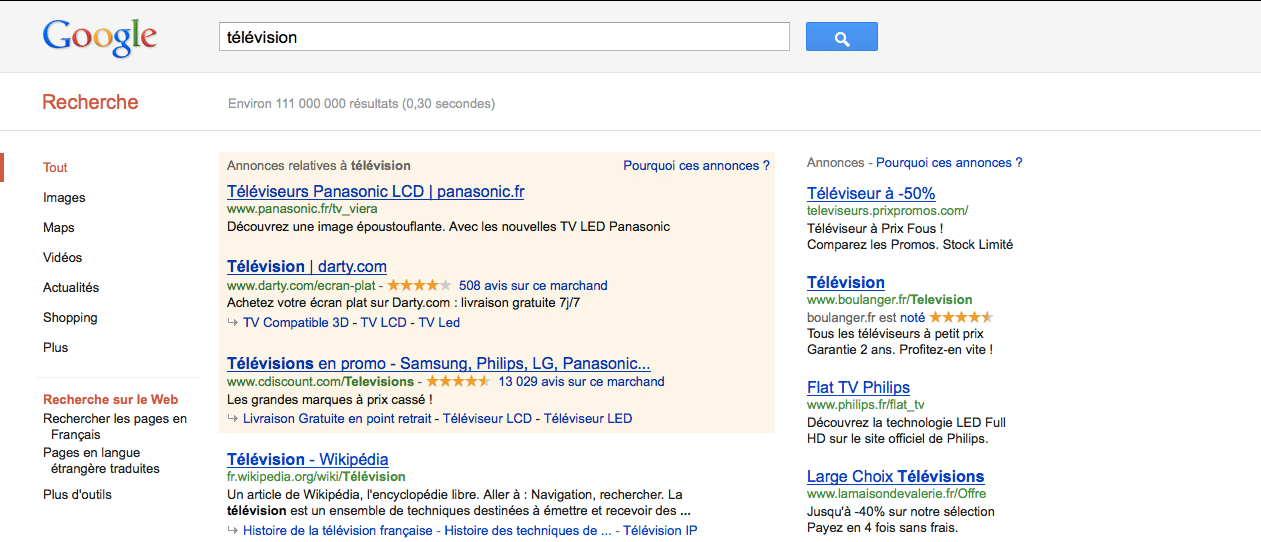
Task: Open Téléviseurs Panasonic LCD ad link
Action: click(x=376, y=191)
